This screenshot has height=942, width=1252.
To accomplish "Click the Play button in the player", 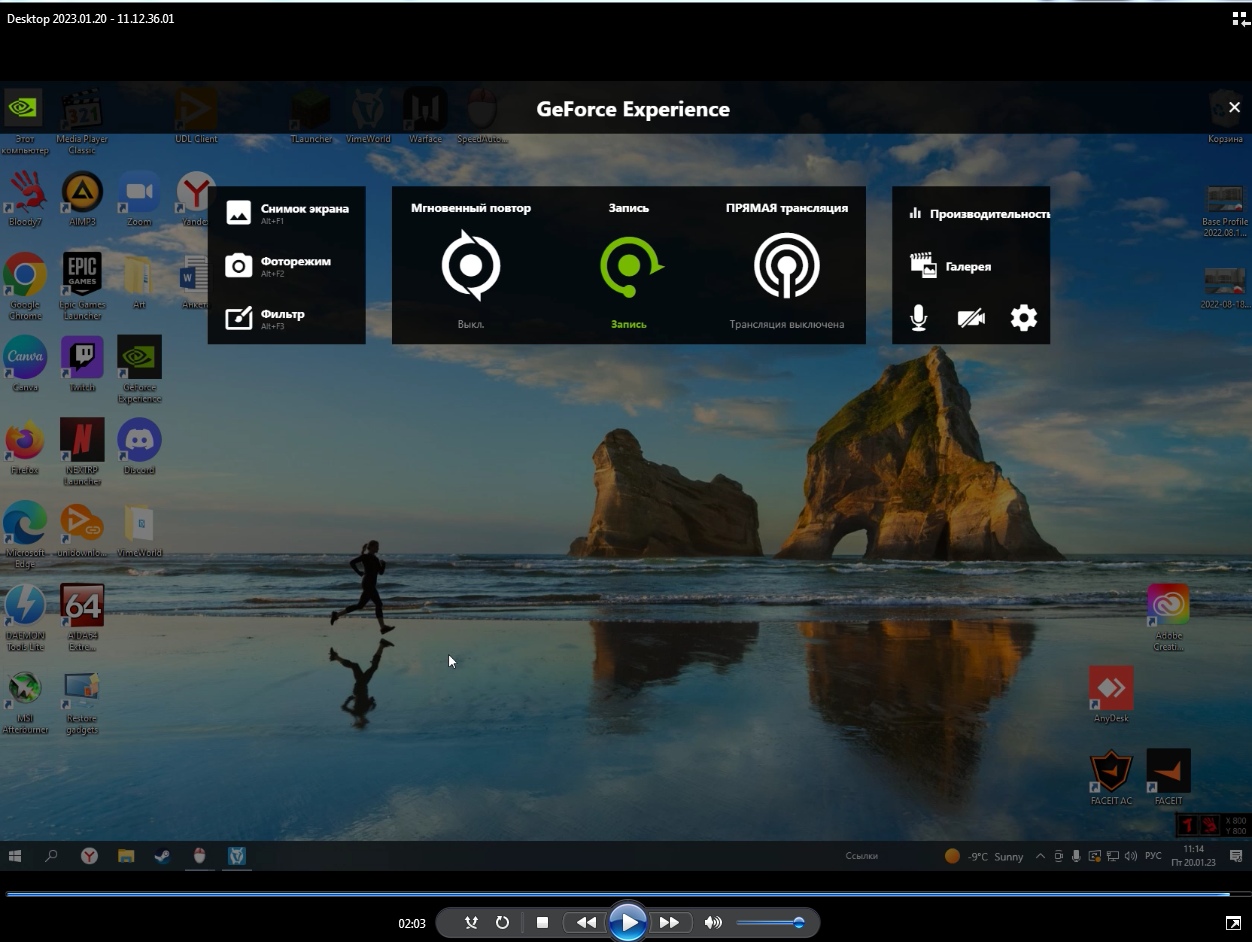I will pos(627,922).
